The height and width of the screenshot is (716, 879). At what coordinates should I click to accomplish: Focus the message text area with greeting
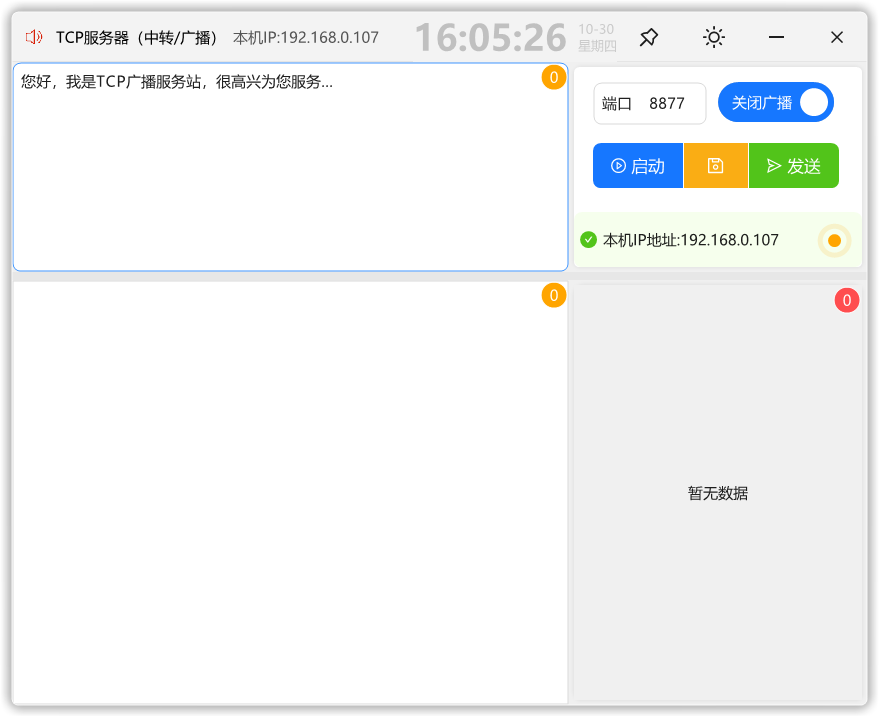point(290,167)
